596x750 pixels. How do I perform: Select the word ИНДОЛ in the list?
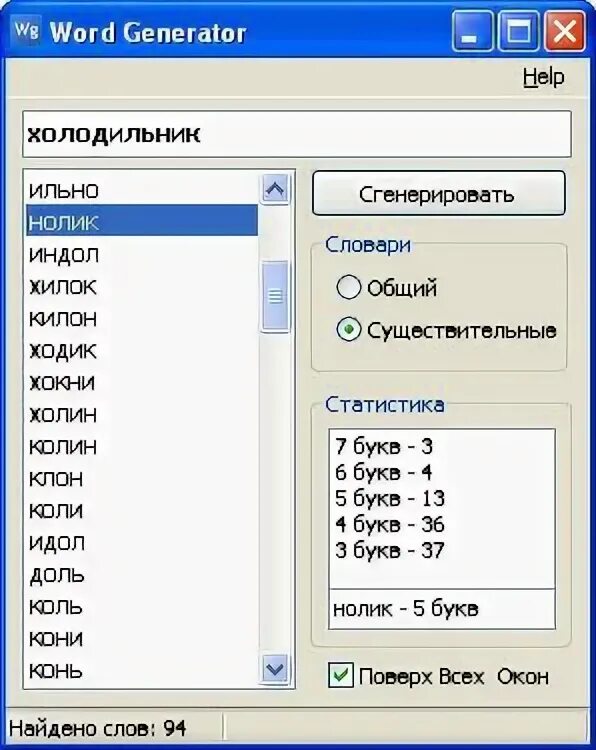[x=142, y=255]
